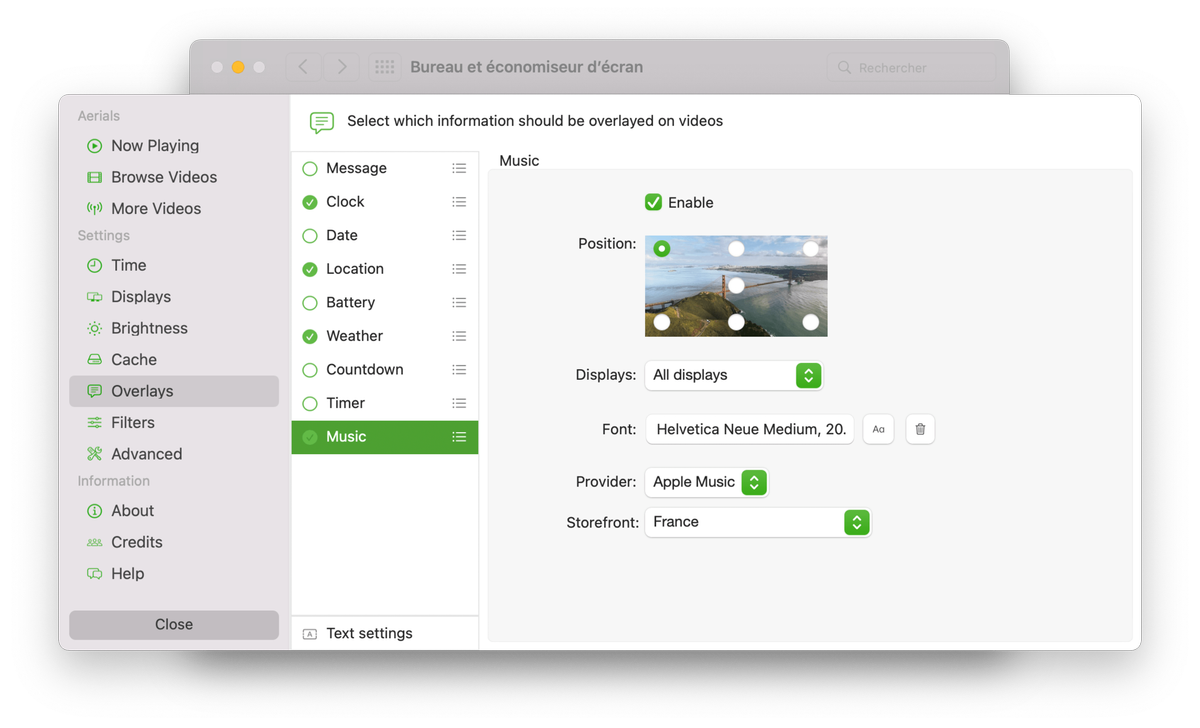Toggle off the Weather overlay
Viewport: 1200px width, 728px height.
coord(309,336)
